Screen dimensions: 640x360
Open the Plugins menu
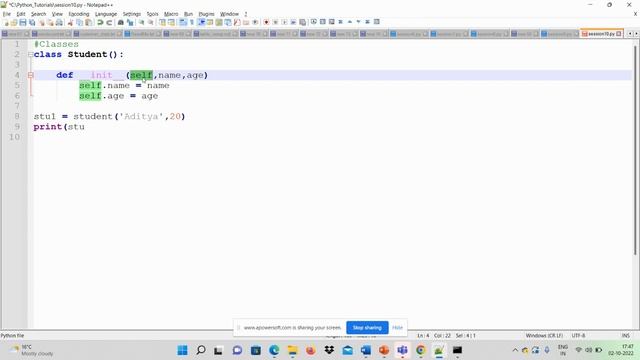(x=206, y=14)
